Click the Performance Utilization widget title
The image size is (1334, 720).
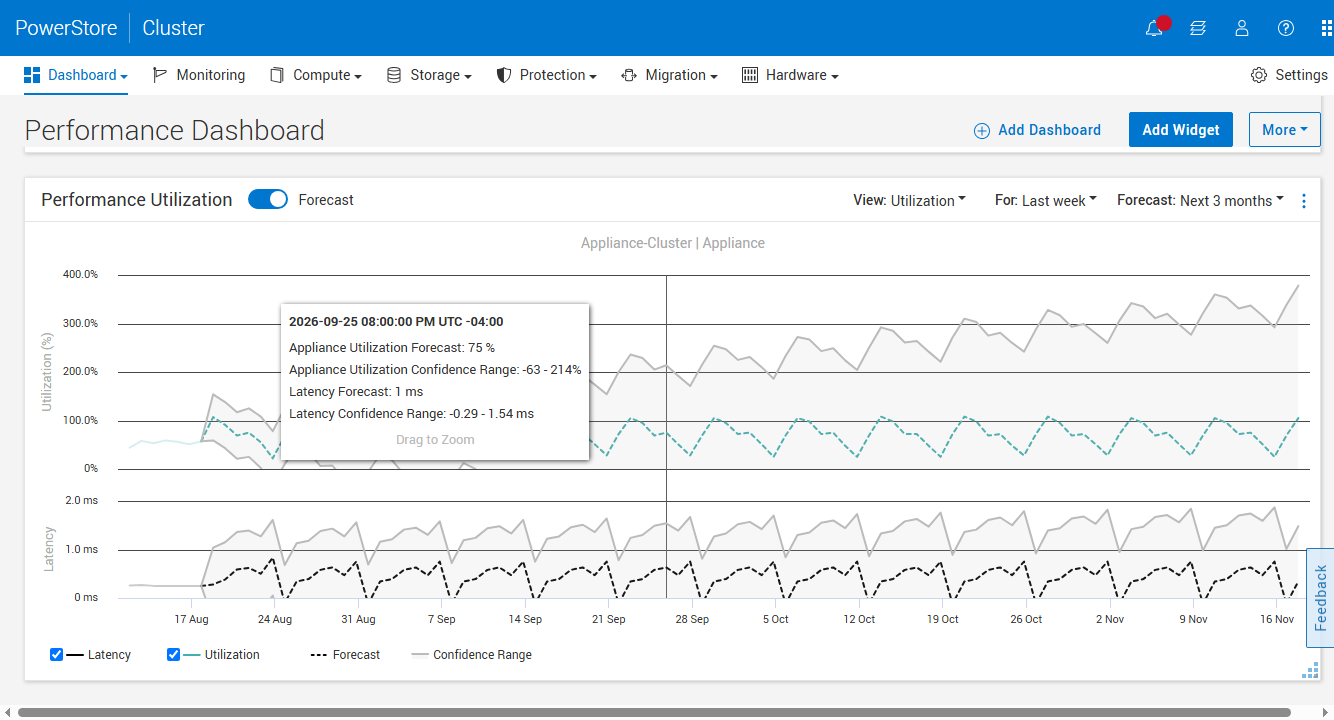click(137, 200)
